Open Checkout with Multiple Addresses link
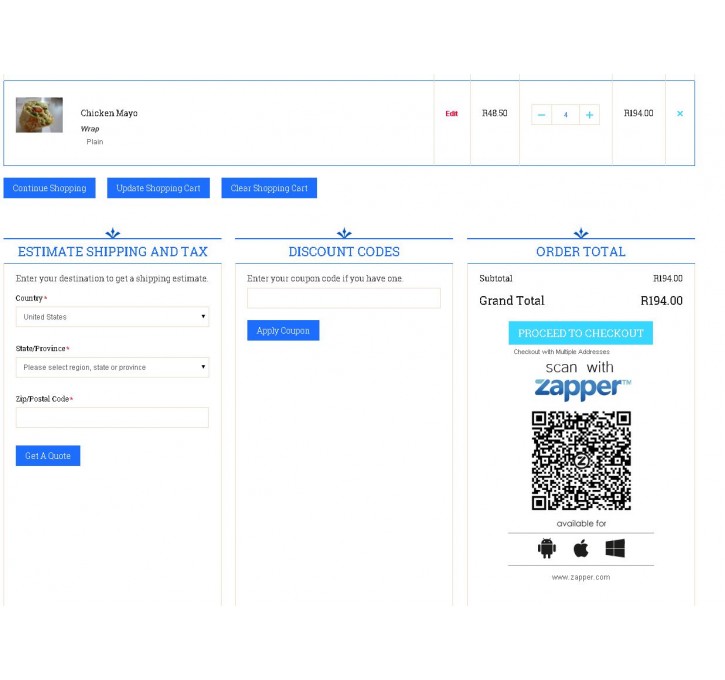The width and height of the screenshot is (725, 680). [x=561, y=352]
